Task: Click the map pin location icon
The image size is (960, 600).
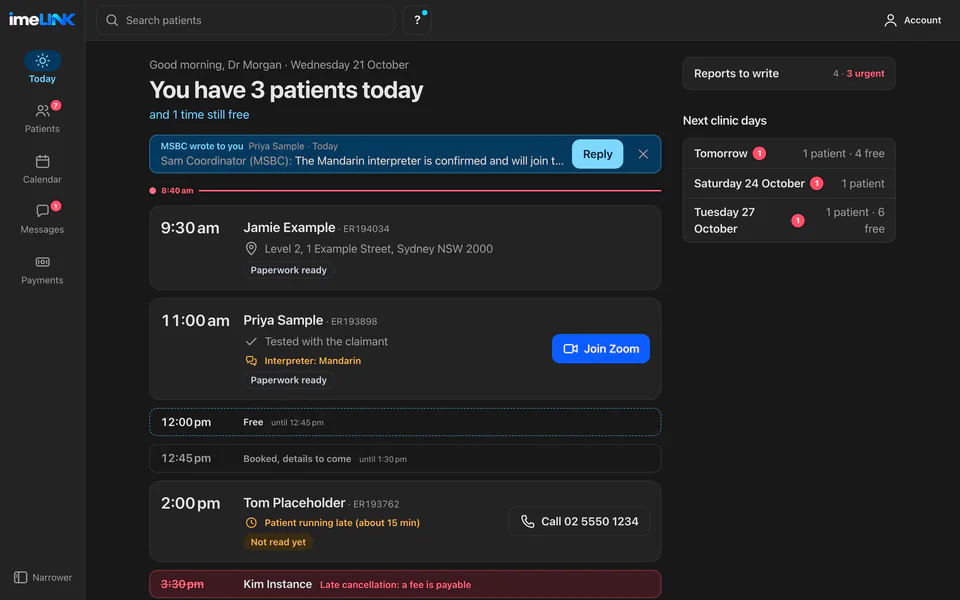Action: click(251, 249)
